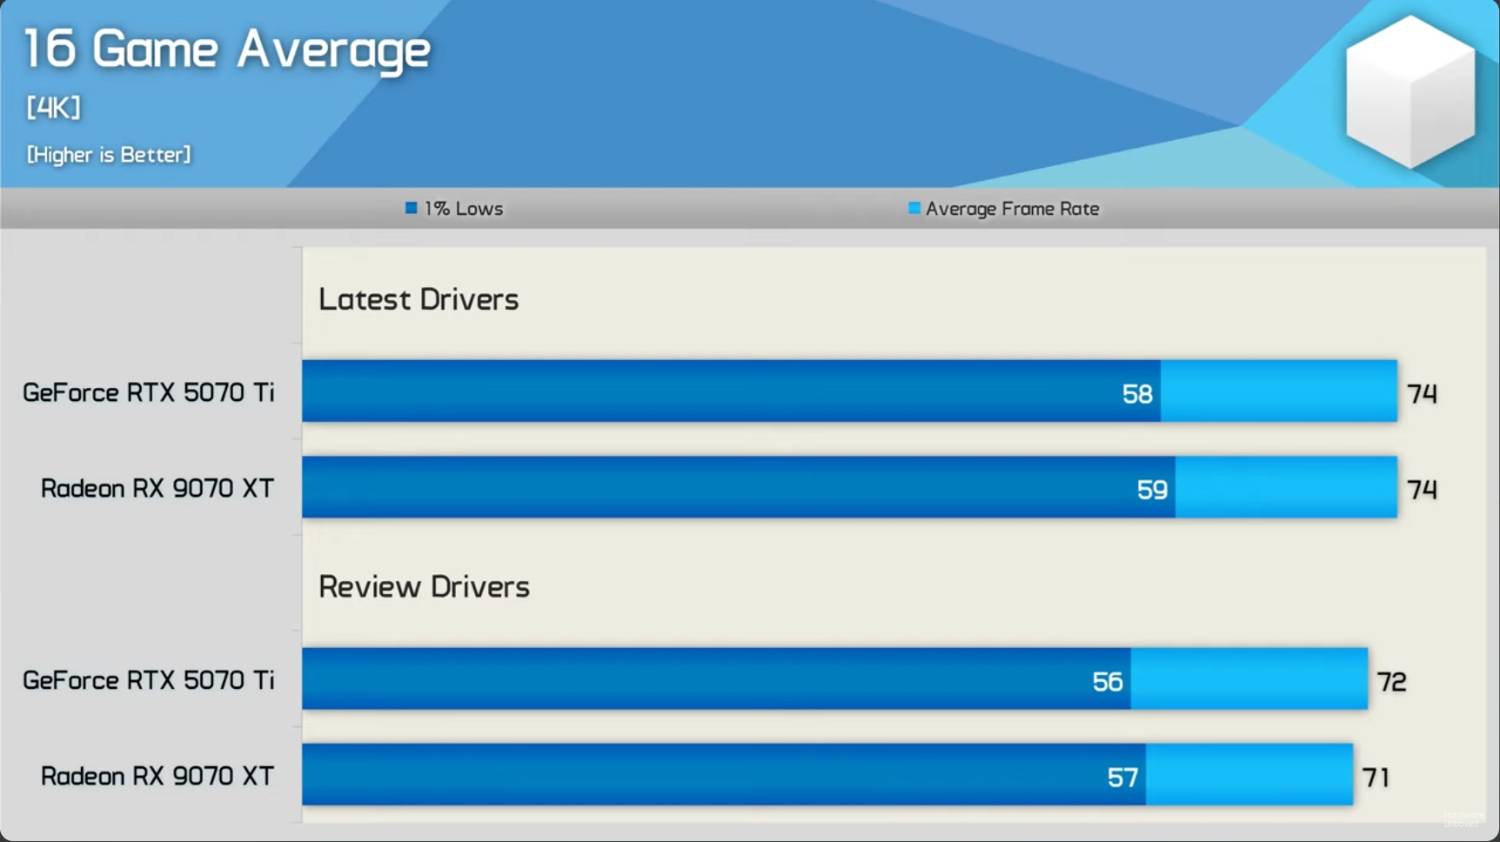Click GeForce RTX 5070 Ti label under Latest Drivers

[x=148, y=392]
